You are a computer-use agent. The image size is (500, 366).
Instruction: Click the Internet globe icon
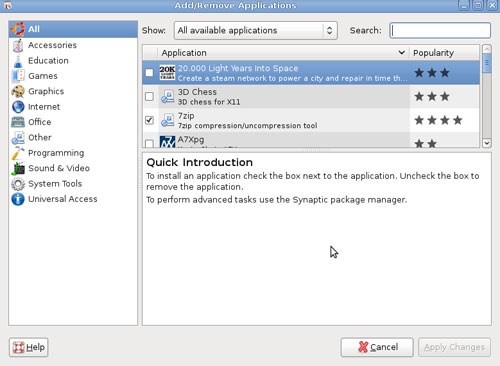[x=18, y=107]
